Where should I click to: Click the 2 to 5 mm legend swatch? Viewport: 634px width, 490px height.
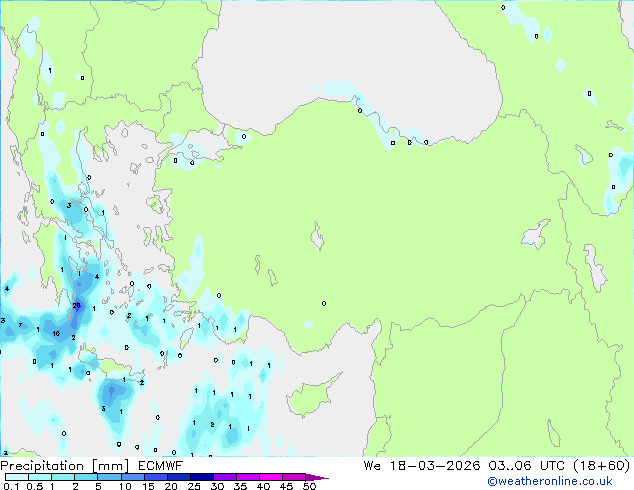click(x=86, y=477)
